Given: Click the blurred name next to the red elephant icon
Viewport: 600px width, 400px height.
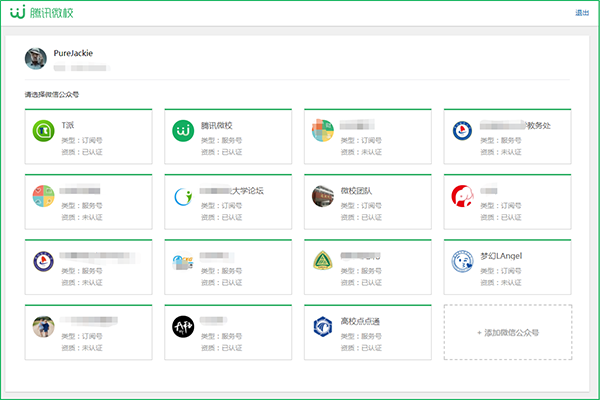Looking at the screenshot, I should [x=489, y=190].
